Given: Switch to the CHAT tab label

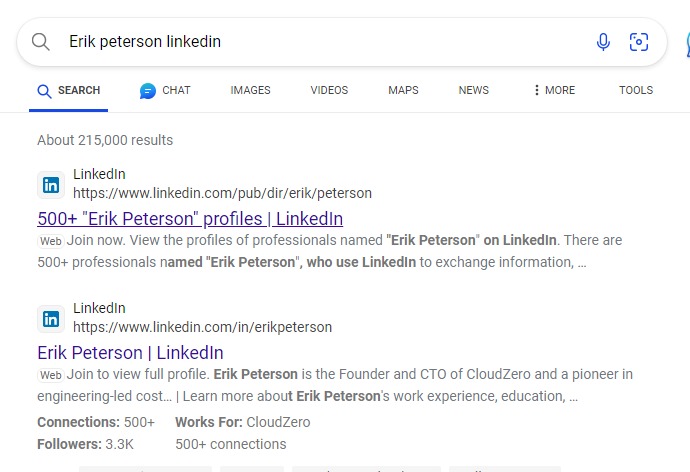Looking at the screenshot, I should 176,90.
